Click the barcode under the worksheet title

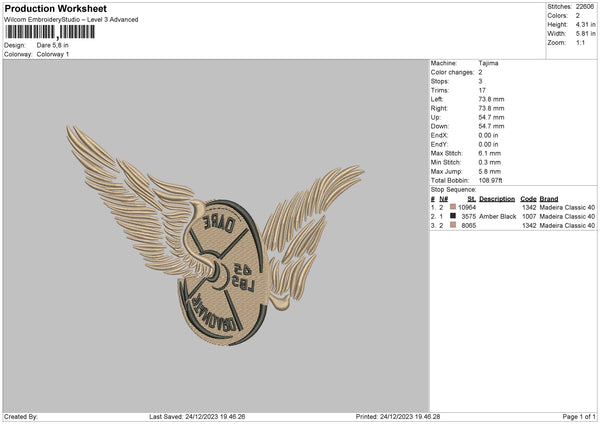[x=50, y=32]
